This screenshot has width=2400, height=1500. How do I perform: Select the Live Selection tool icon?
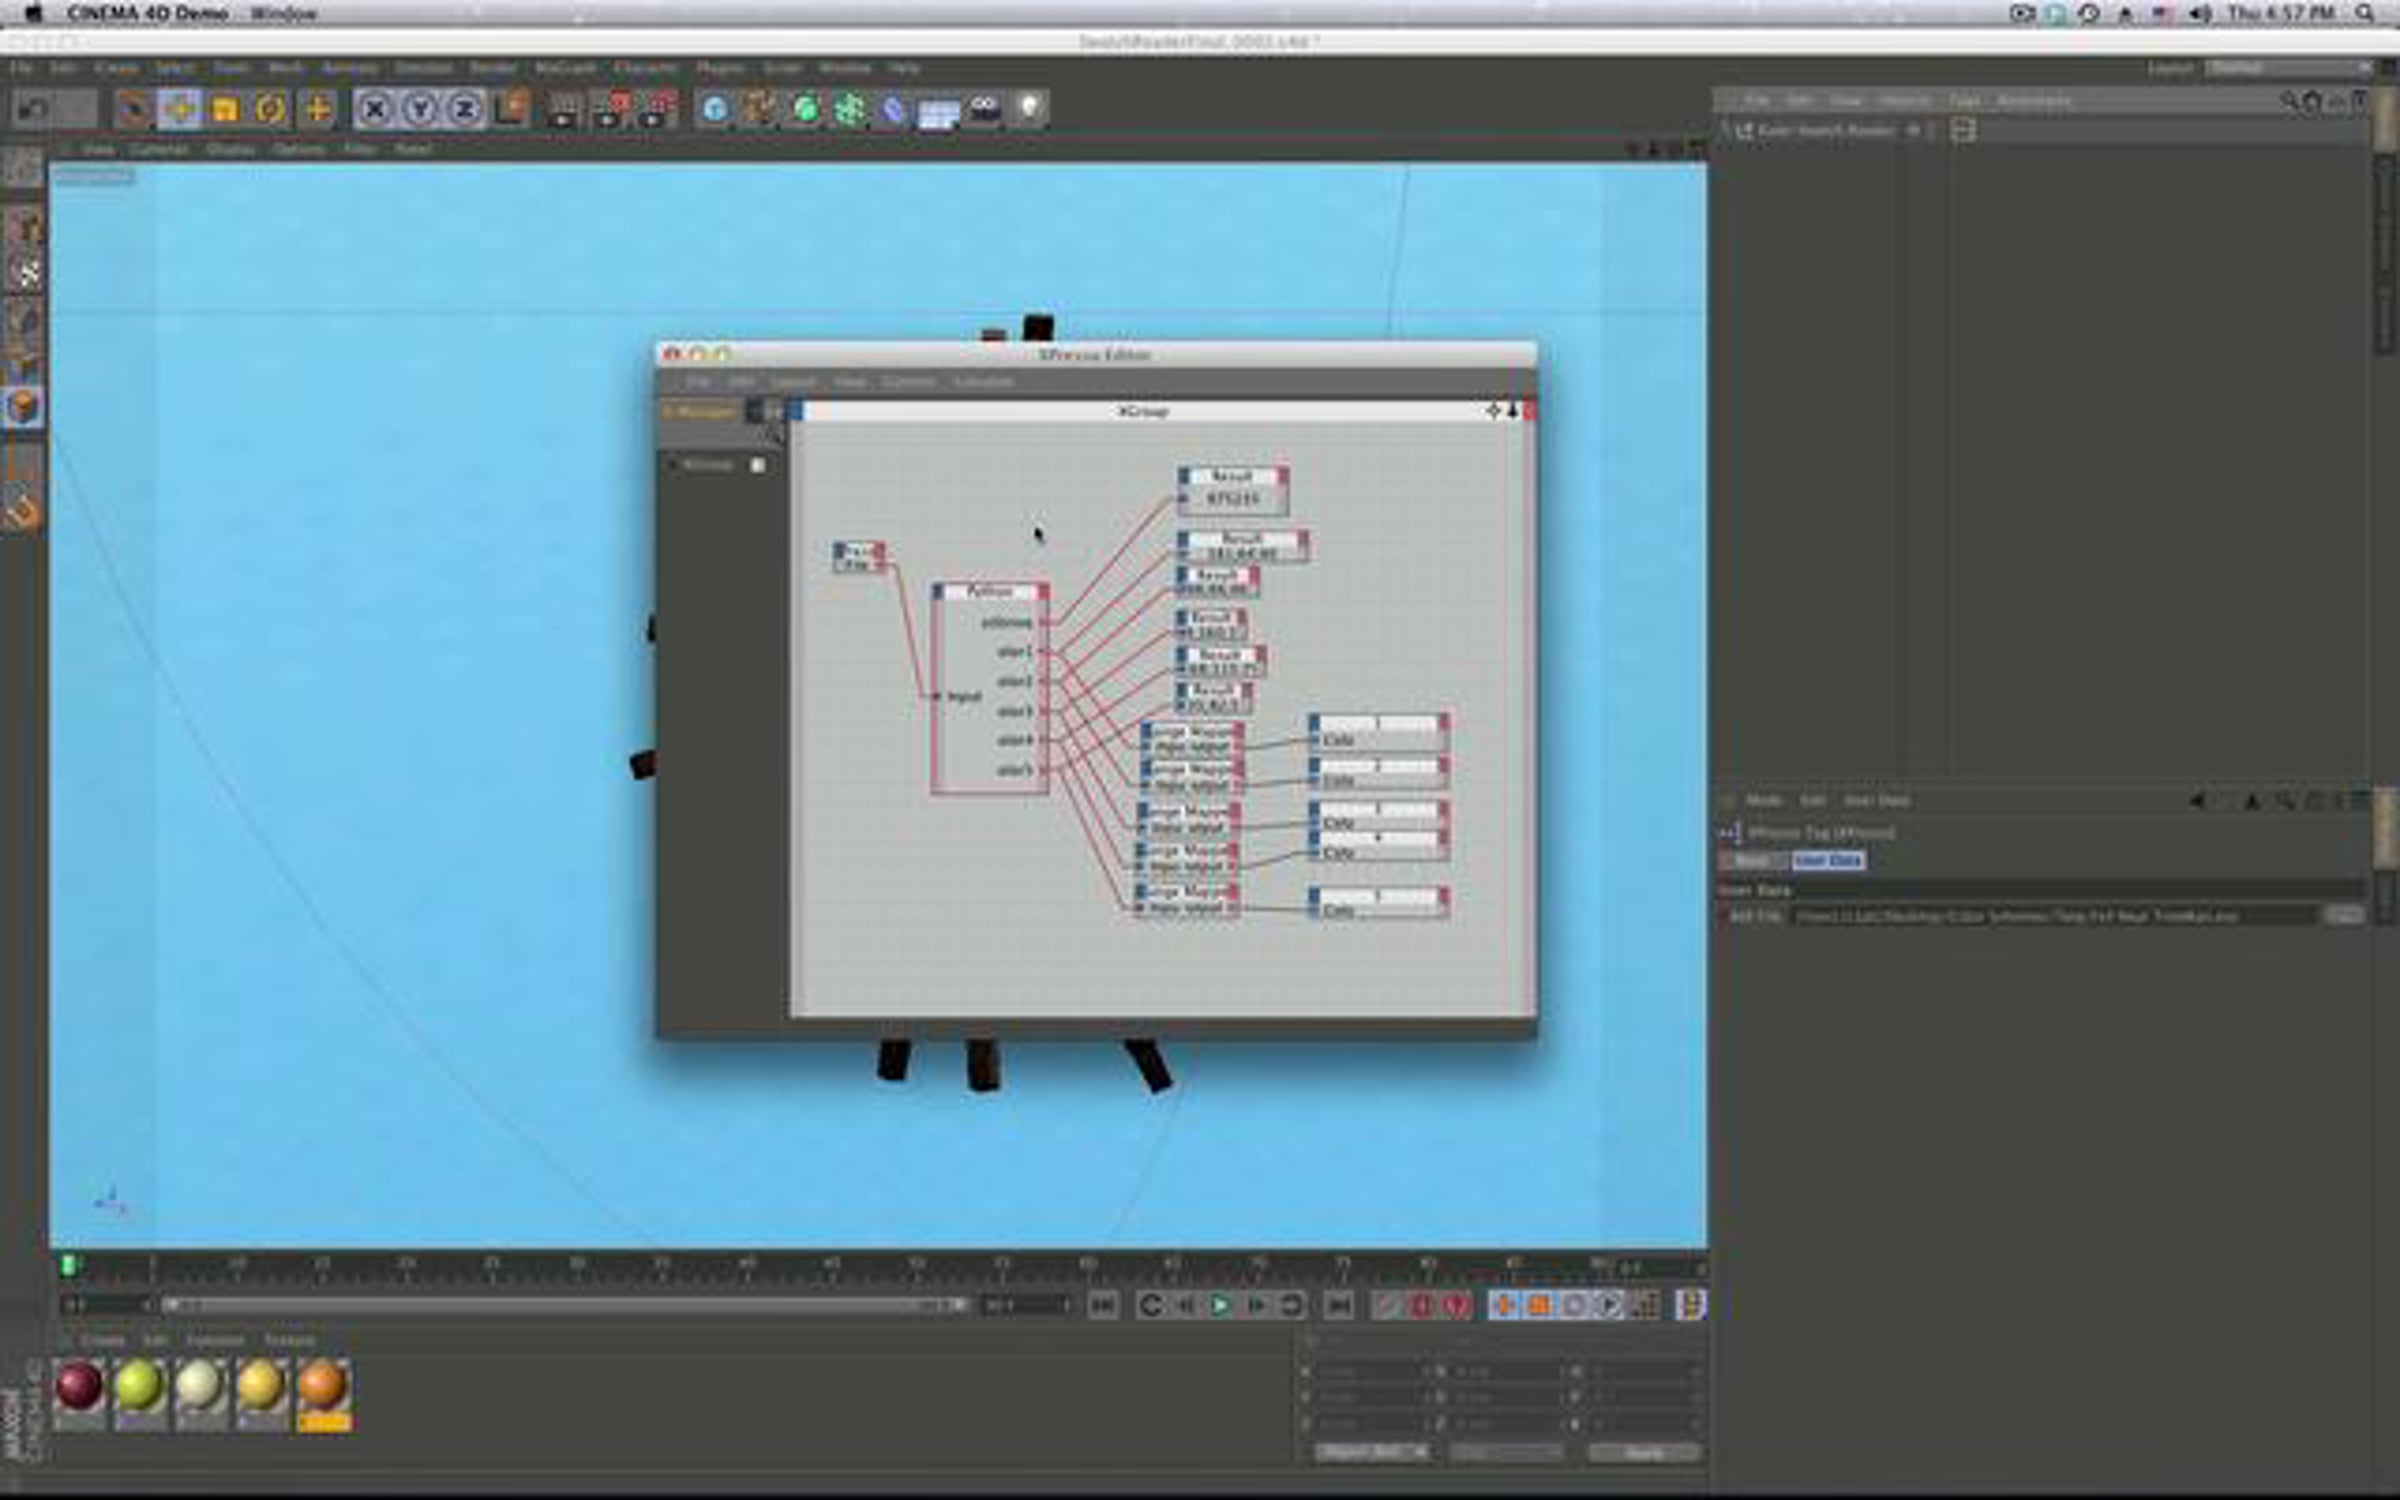coord(133,109)
